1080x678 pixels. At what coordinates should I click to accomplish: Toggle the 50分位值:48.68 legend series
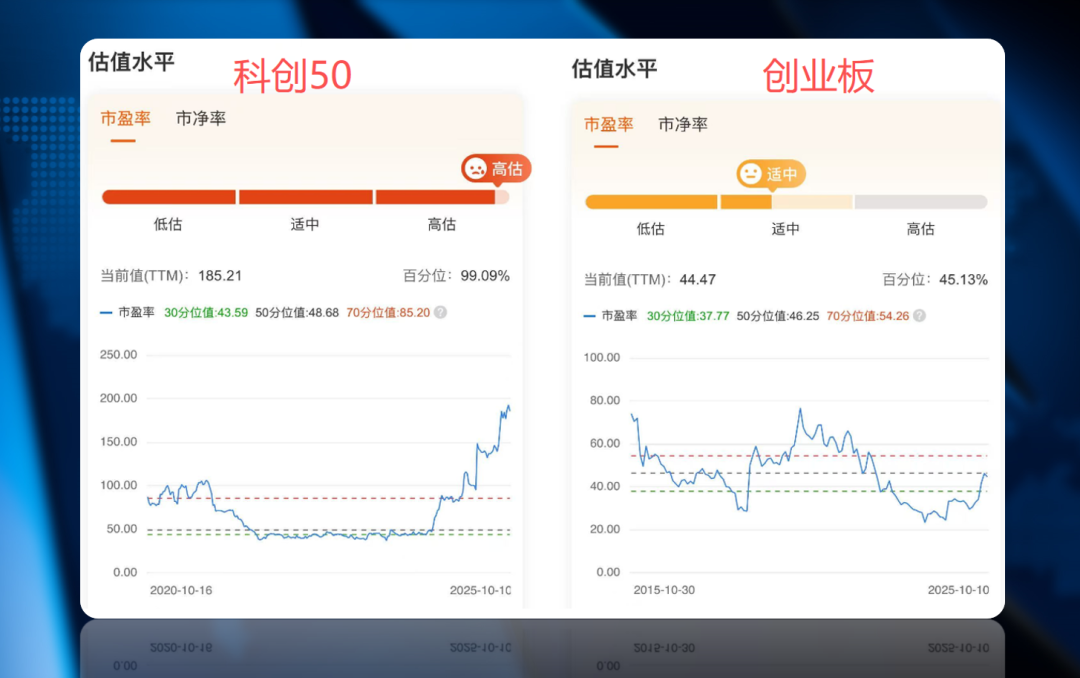click(x=297, y=312)
